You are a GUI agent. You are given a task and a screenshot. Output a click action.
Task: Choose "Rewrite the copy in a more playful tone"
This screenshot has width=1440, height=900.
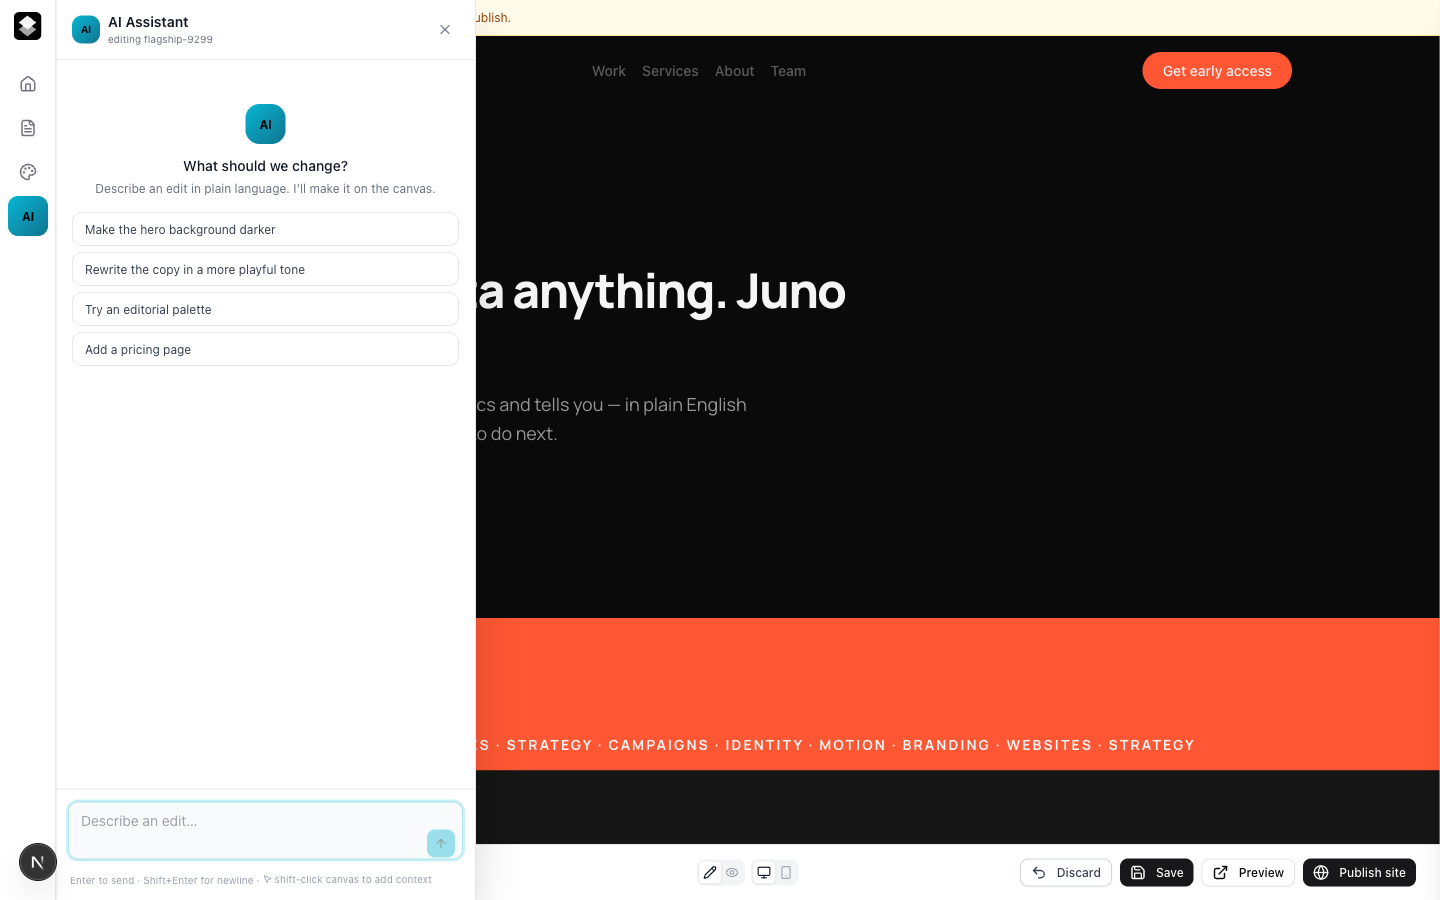(265, 269)
